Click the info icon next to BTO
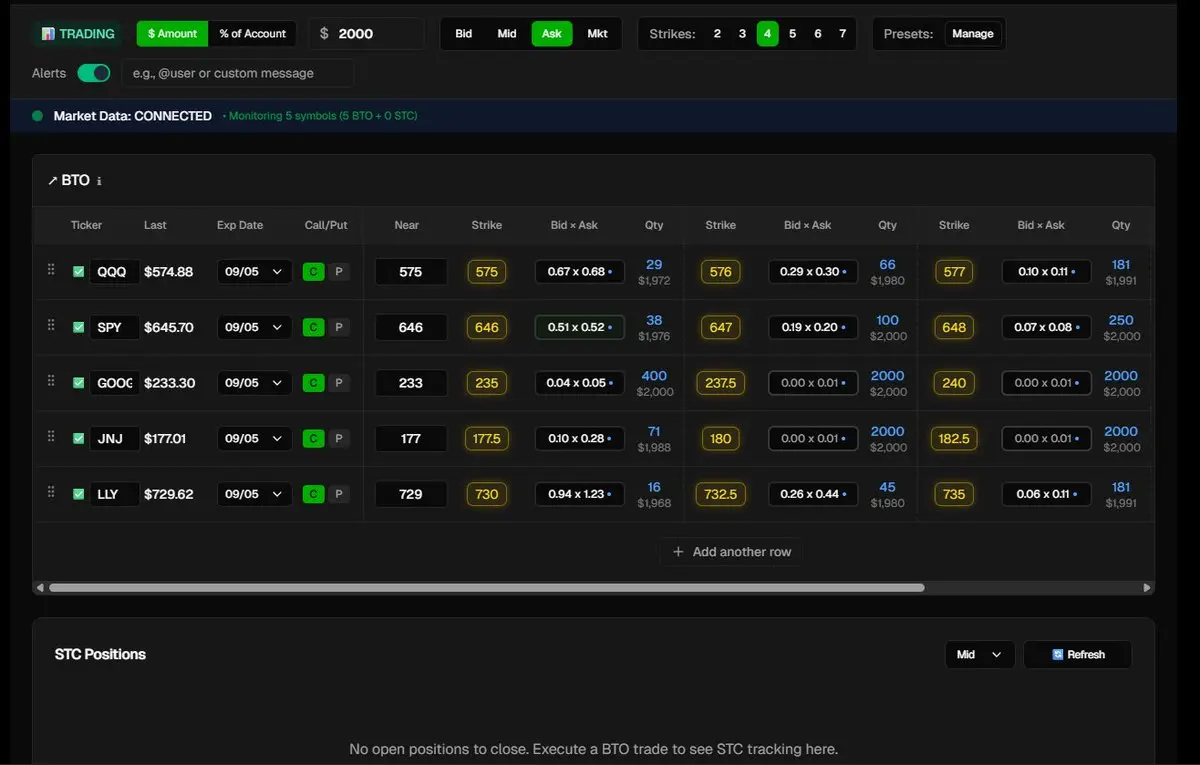This screenshot has height=765, width=1200. click(x=99, y=181)
